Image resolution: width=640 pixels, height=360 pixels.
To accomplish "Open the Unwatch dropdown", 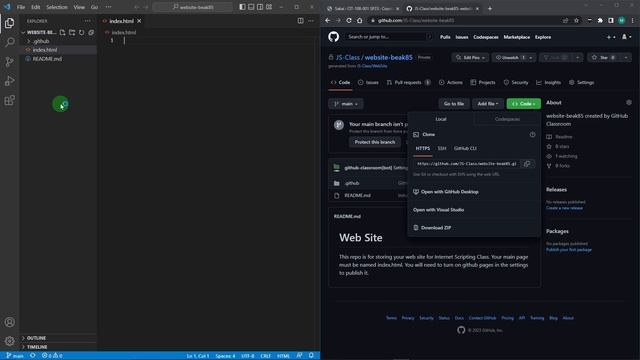I will [x=514, y=58].
